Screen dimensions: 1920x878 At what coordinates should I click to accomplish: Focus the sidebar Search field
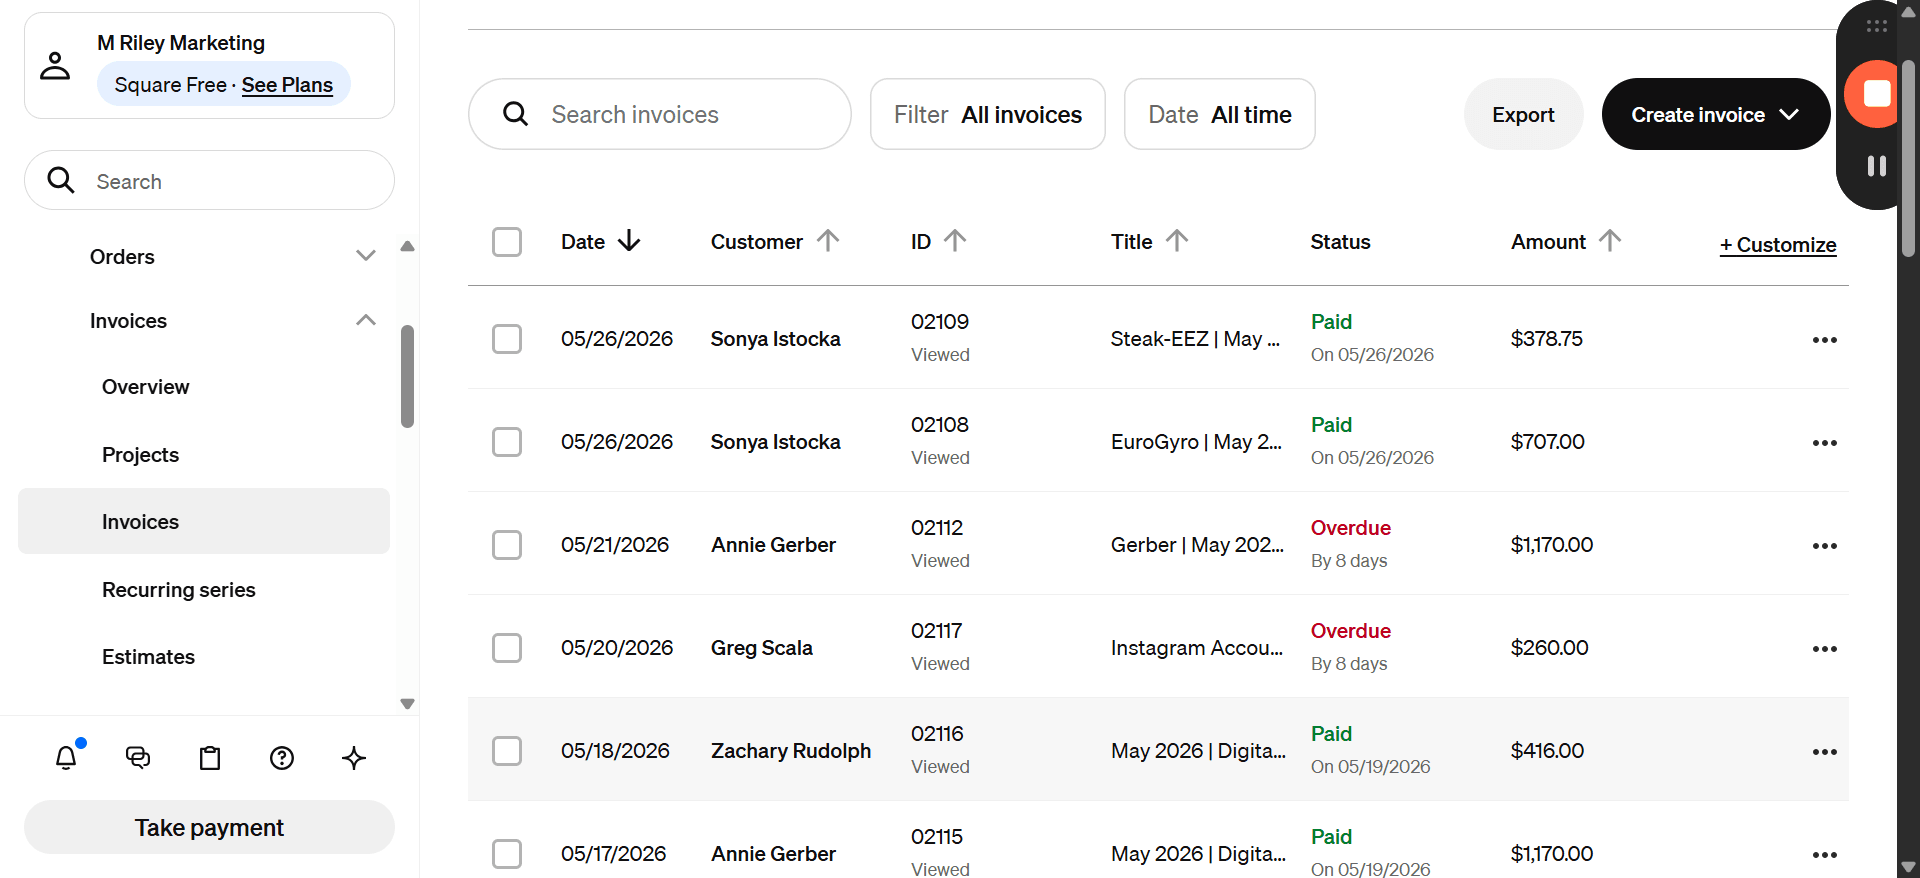tap(209, 180)
